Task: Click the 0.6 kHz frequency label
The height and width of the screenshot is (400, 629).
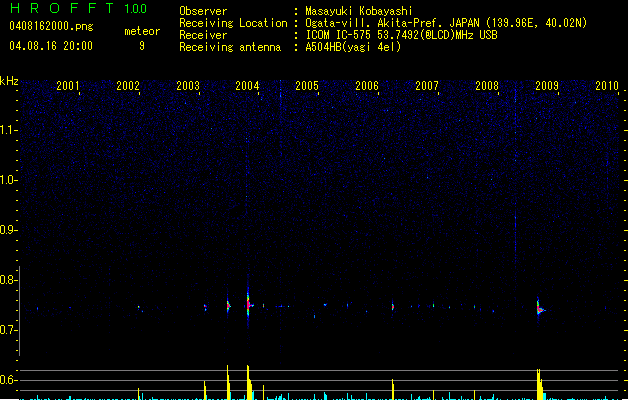Action: point(8,380)
